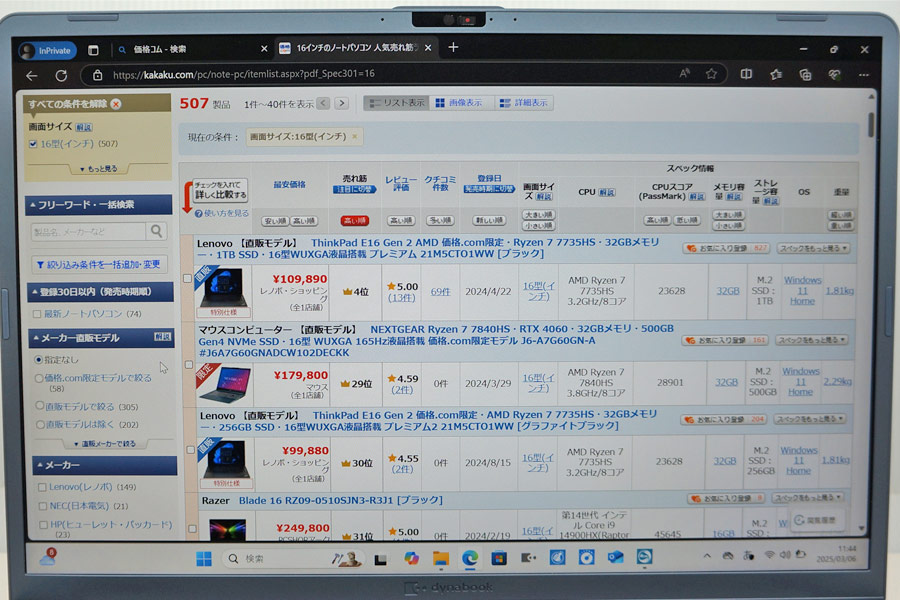Go to next results page arrow

coord(342,103)
